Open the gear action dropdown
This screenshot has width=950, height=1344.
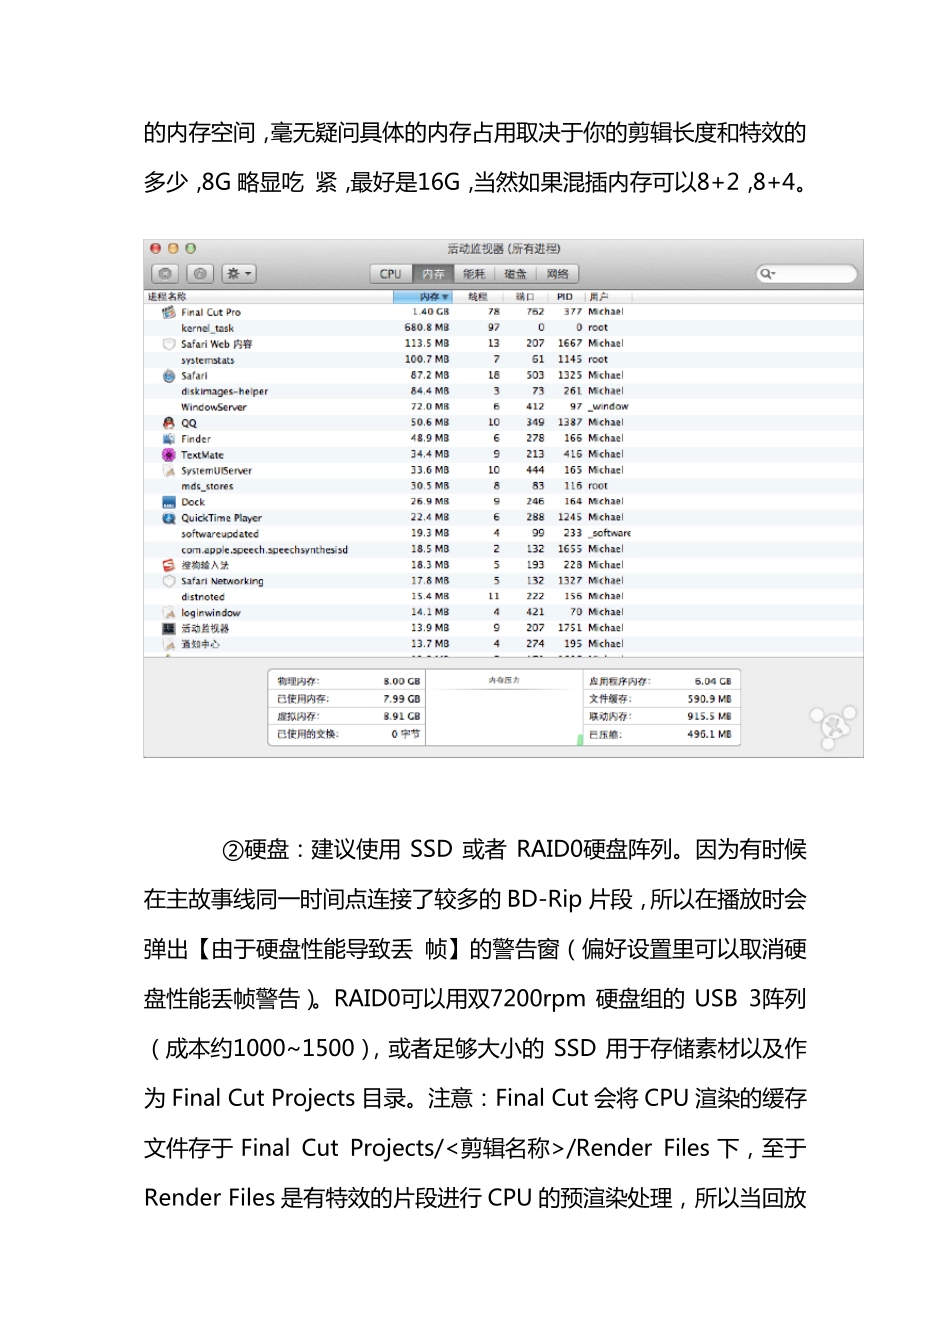coord(239,274)
